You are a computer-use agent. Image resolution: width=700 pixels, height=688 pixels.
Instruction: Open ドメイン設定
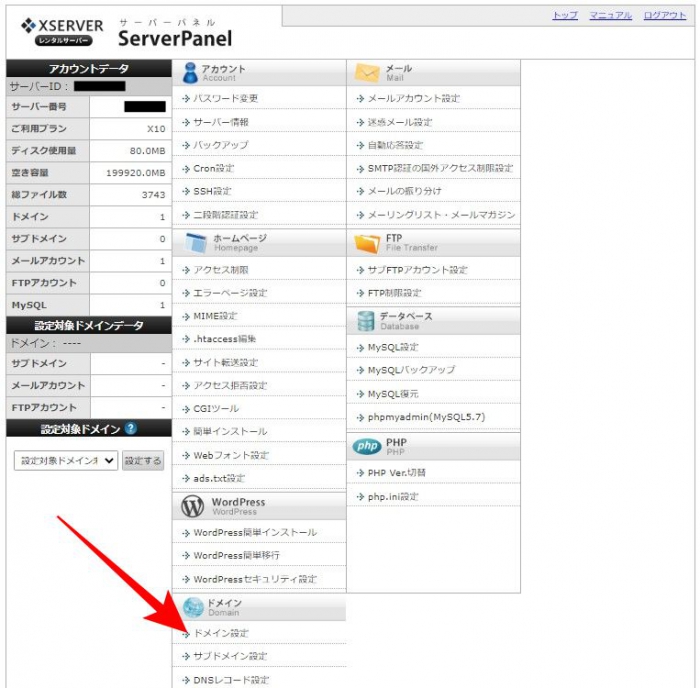tap(221, 633)
